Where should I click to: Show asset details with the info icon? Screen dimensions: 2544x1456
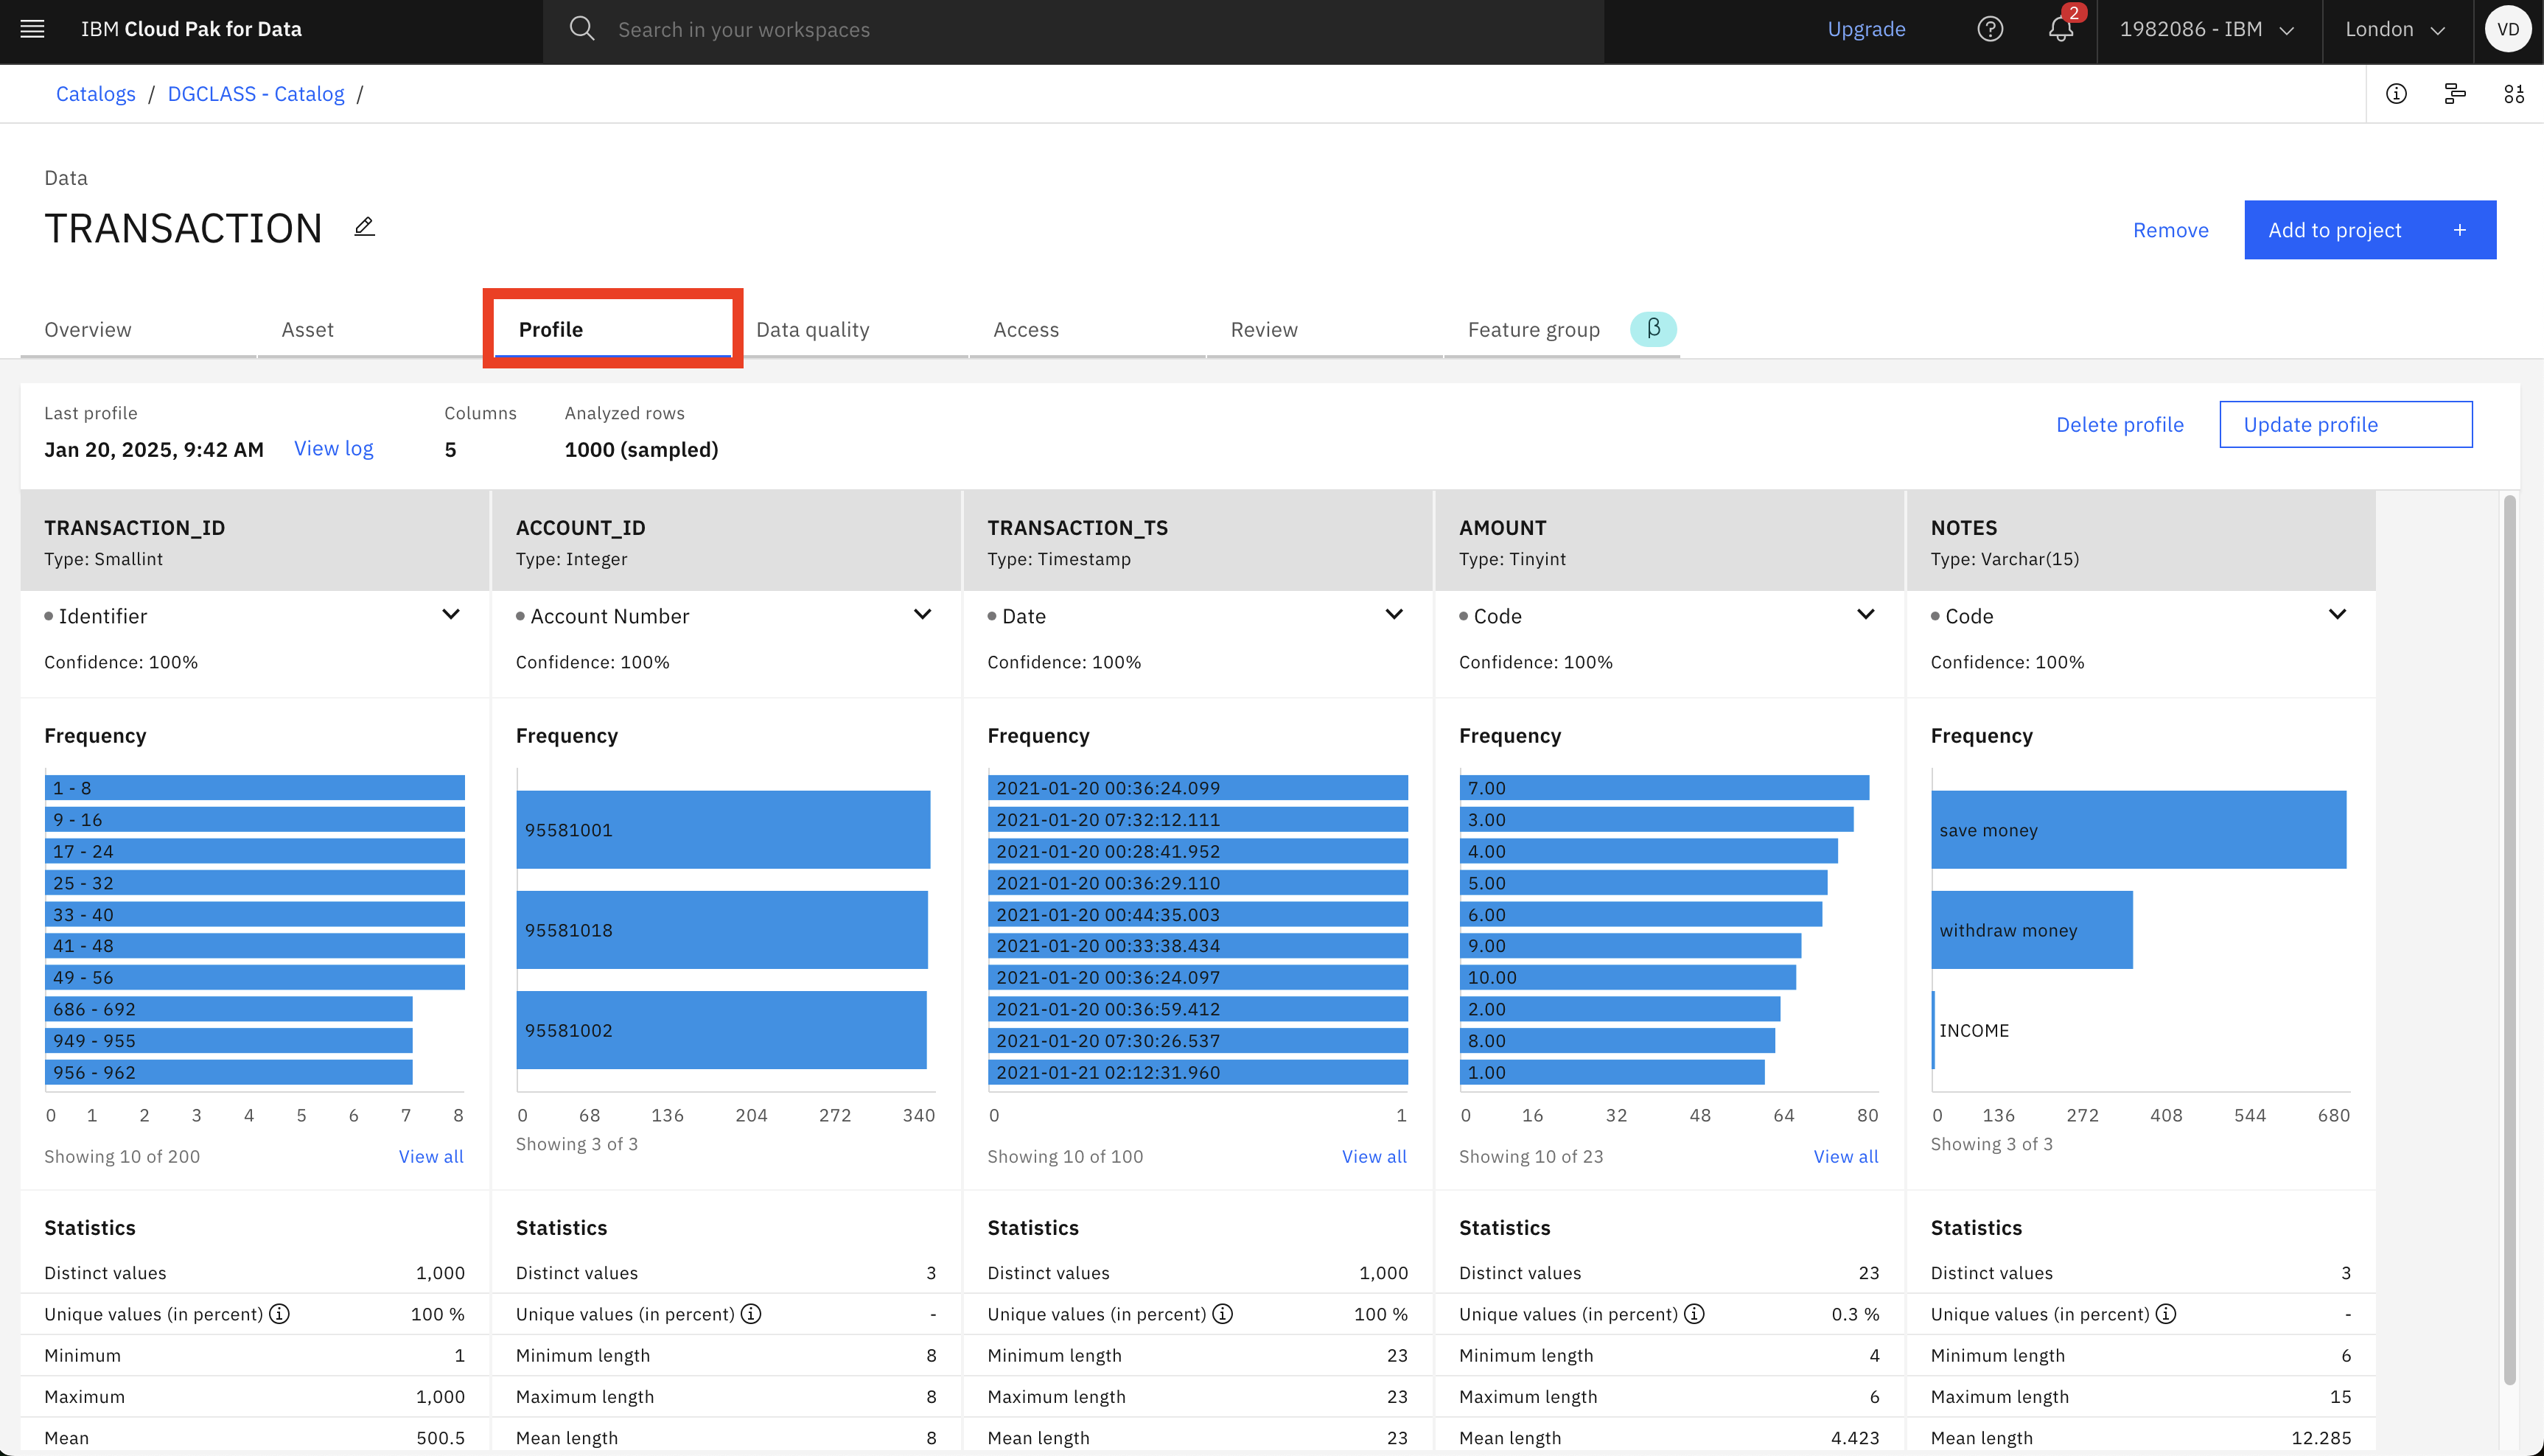pos(2396,93)
